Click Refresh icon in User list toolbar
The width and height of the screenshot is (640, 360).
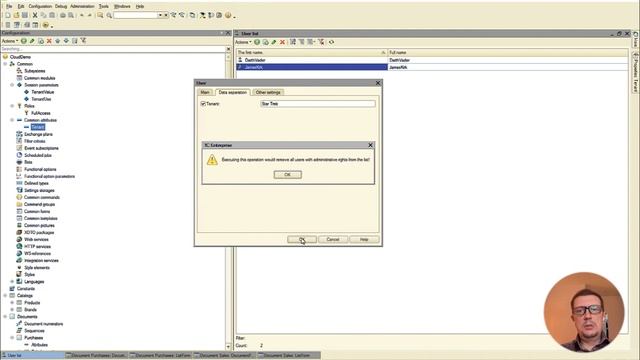point(331,42)
